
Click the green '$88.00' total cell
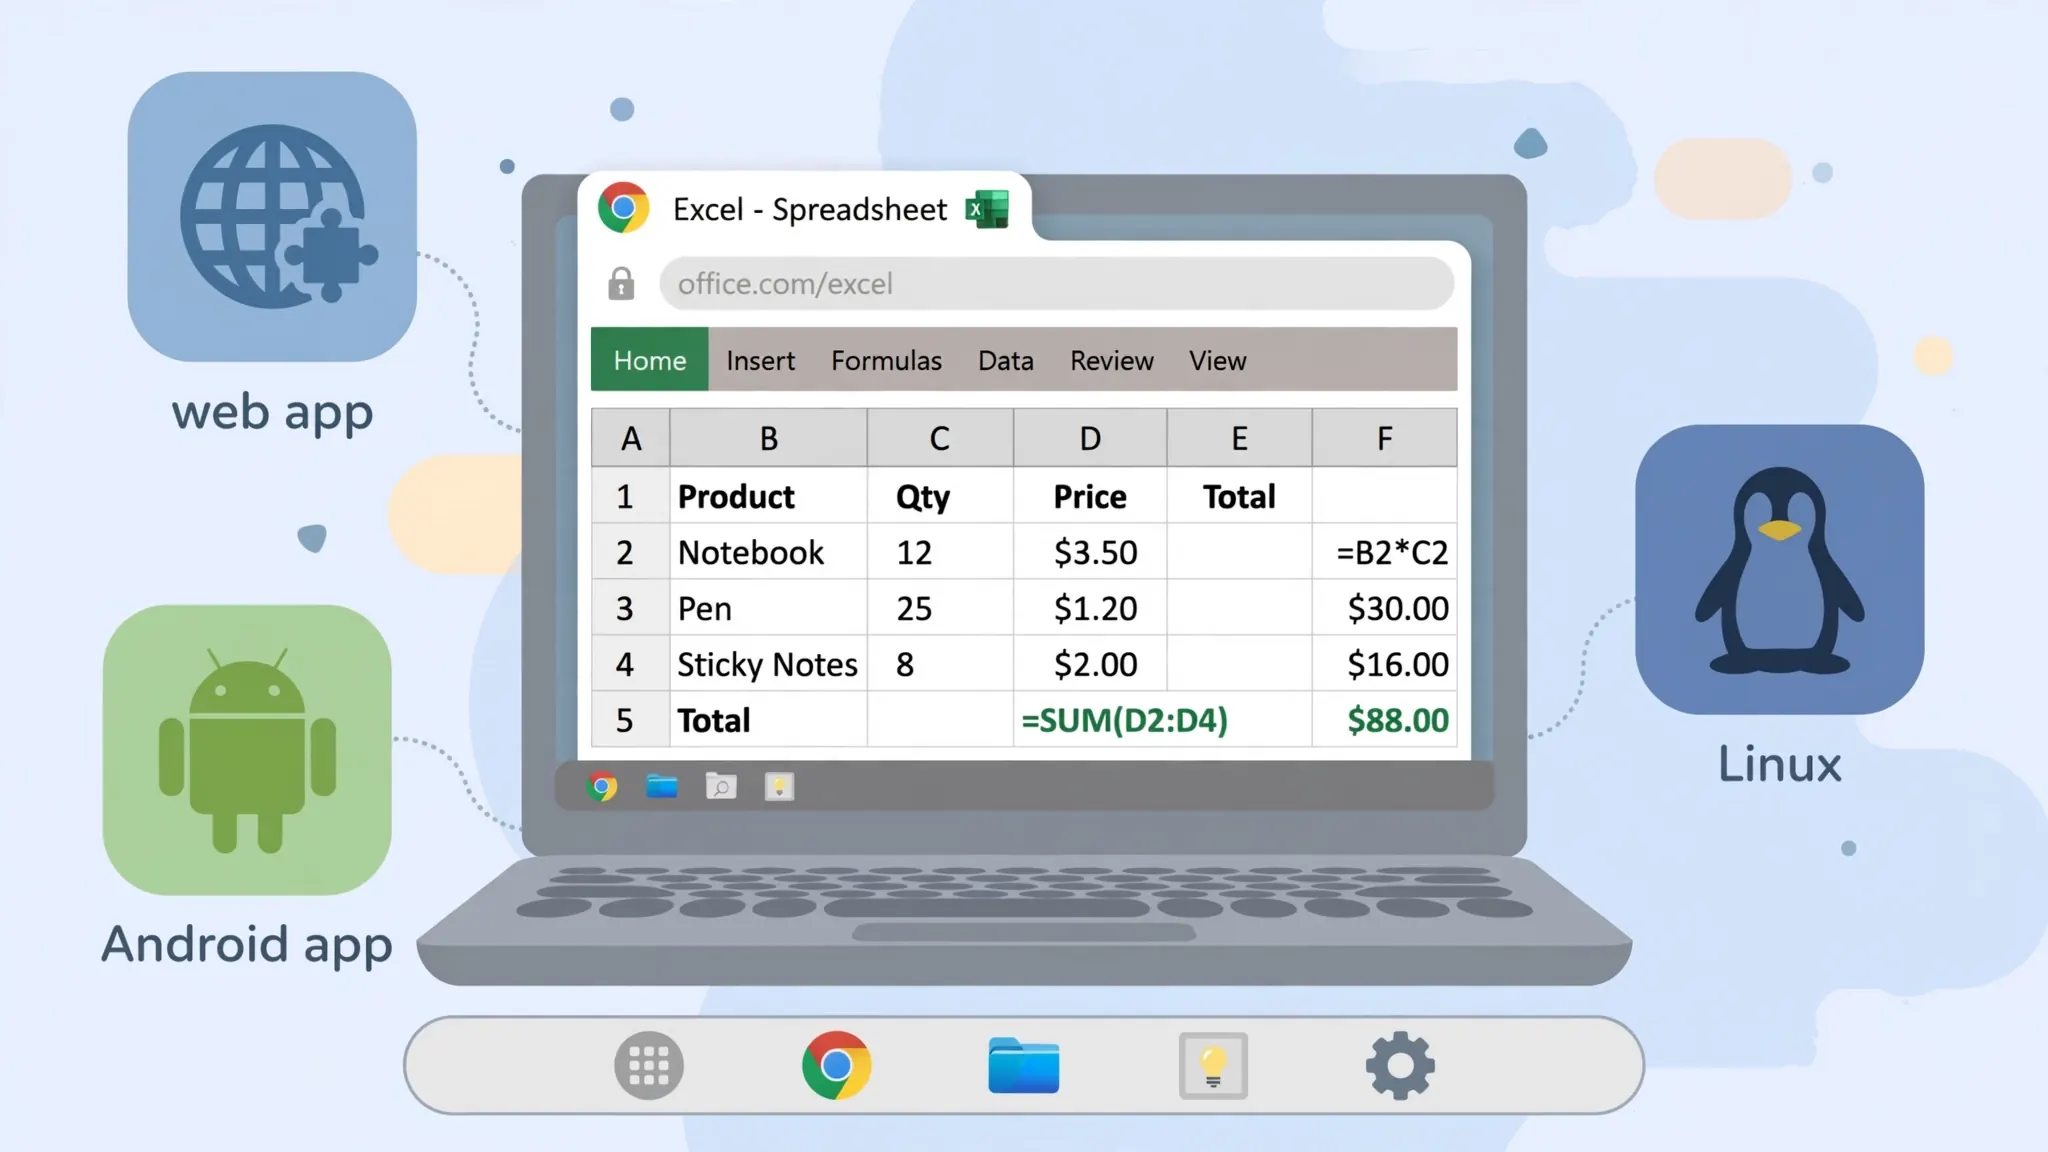click(x=1385, y=720)
